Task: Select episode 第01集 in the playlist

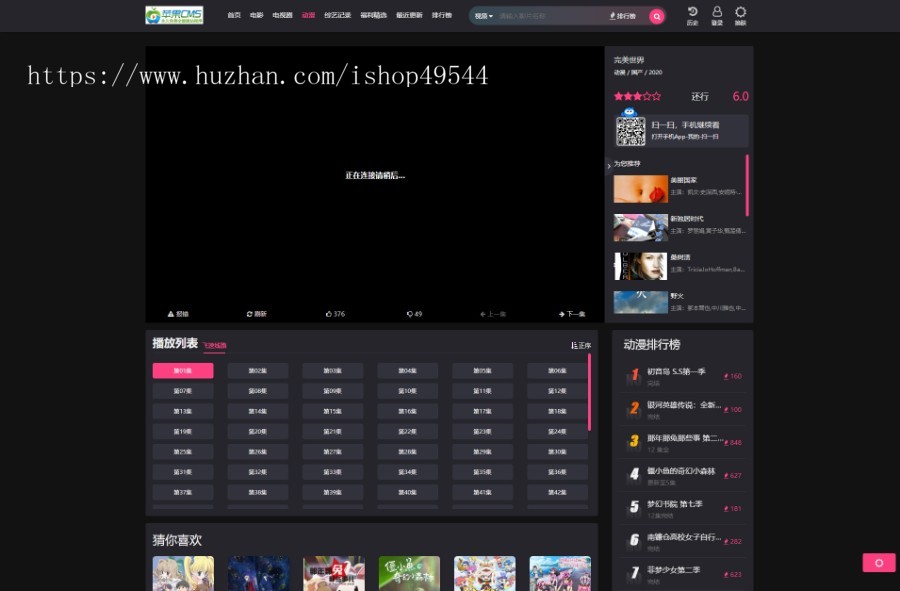Action: tap(182, 371)
